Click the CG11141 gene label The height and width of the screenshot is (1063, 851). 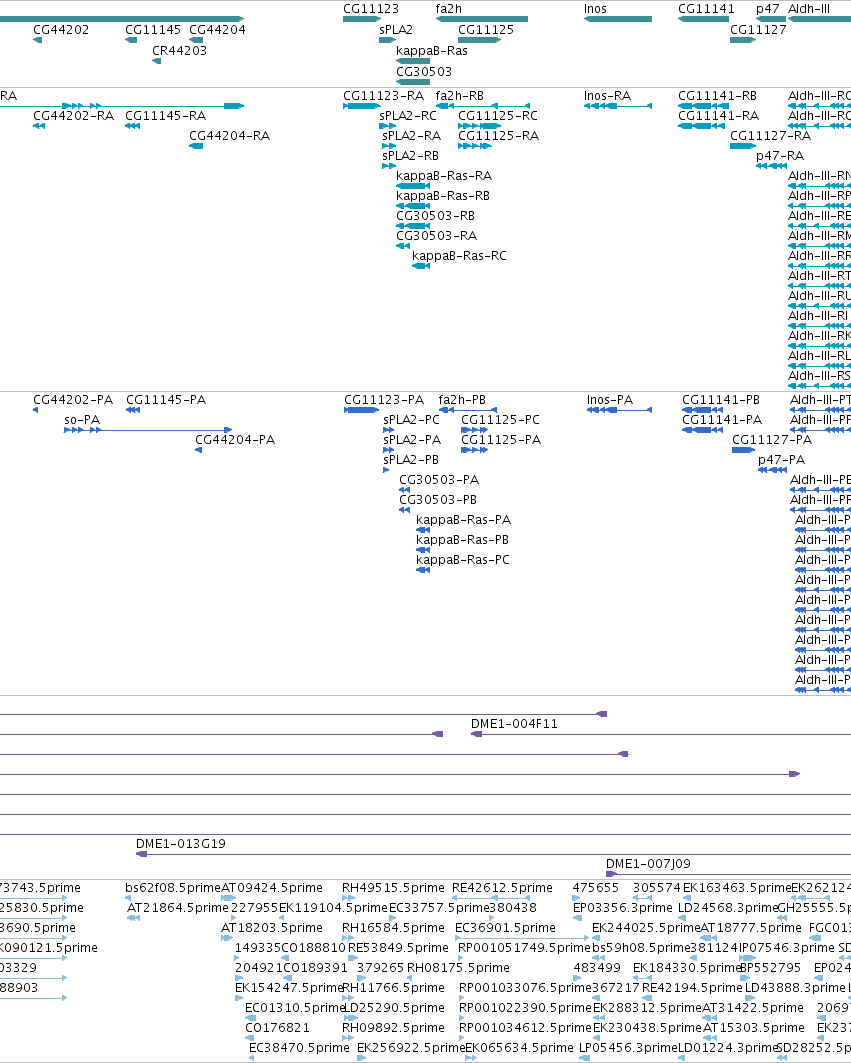click(706, 9)
